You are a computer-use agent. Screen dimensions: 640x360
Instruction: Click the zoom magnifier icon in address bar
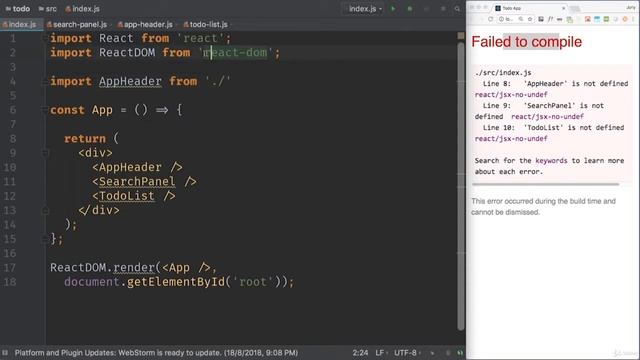point(521,19)
